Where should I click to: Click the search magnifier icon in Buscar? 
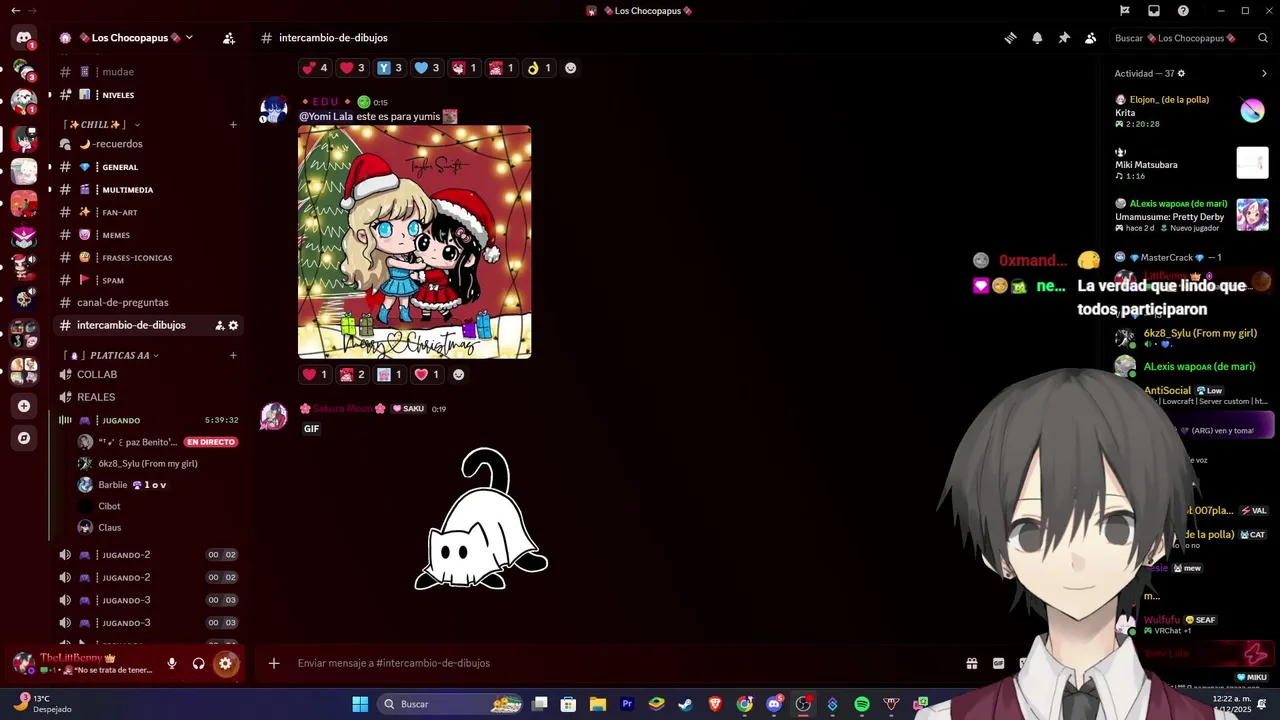[x=1264, y=38]
